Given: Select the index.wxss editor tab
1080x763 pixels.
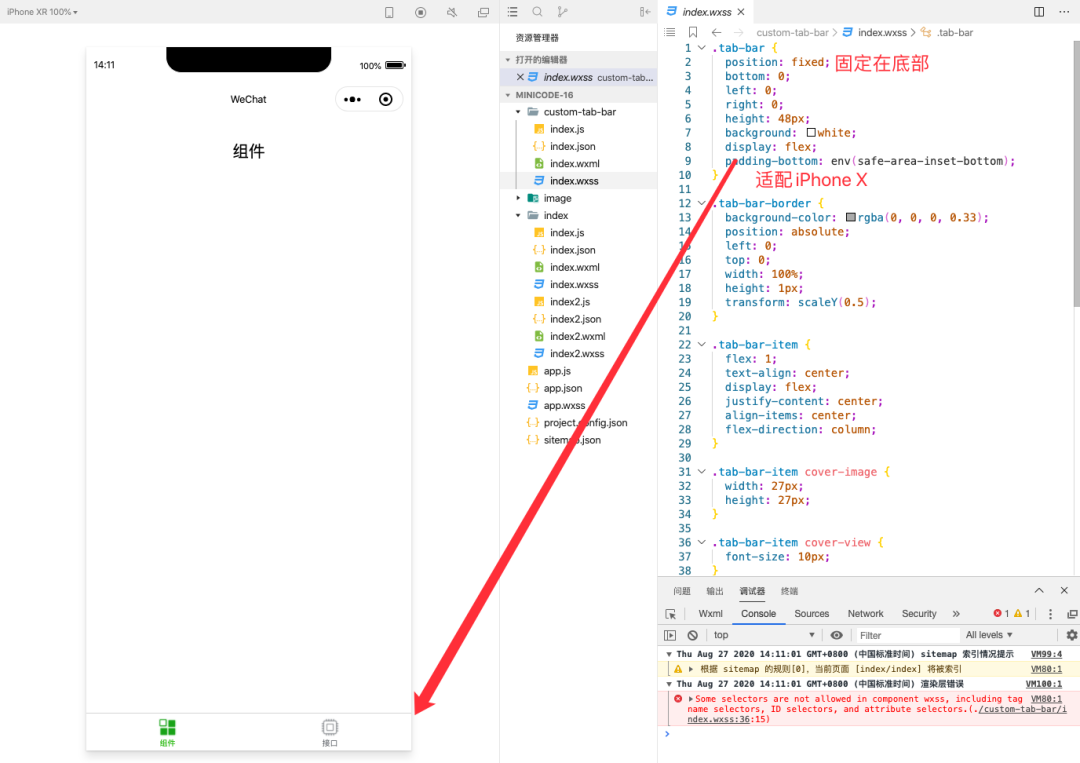Looking at the screenshot, I should tap(705, 12).
